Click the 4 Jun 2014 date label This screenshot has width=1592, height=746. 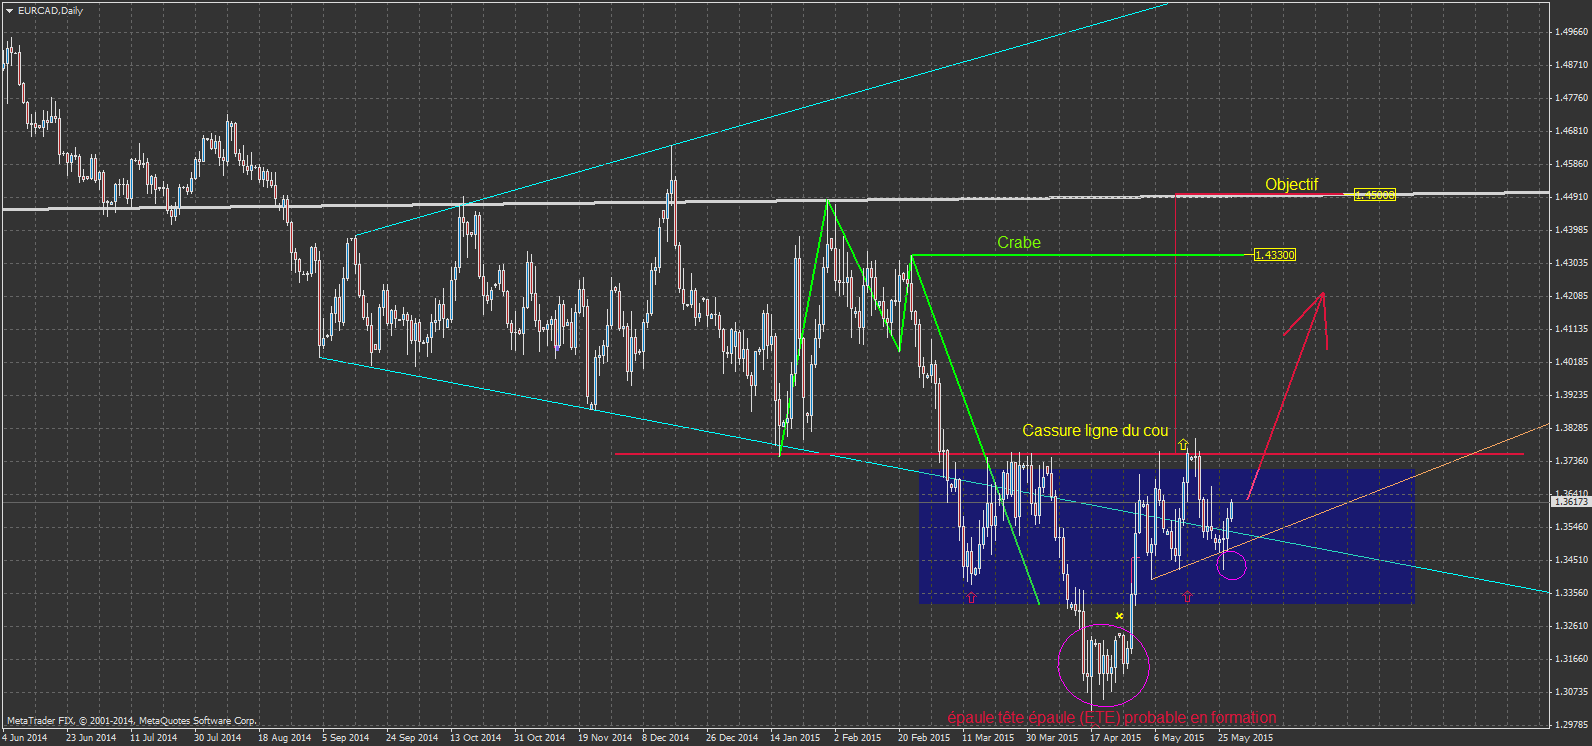coord(25,738)
